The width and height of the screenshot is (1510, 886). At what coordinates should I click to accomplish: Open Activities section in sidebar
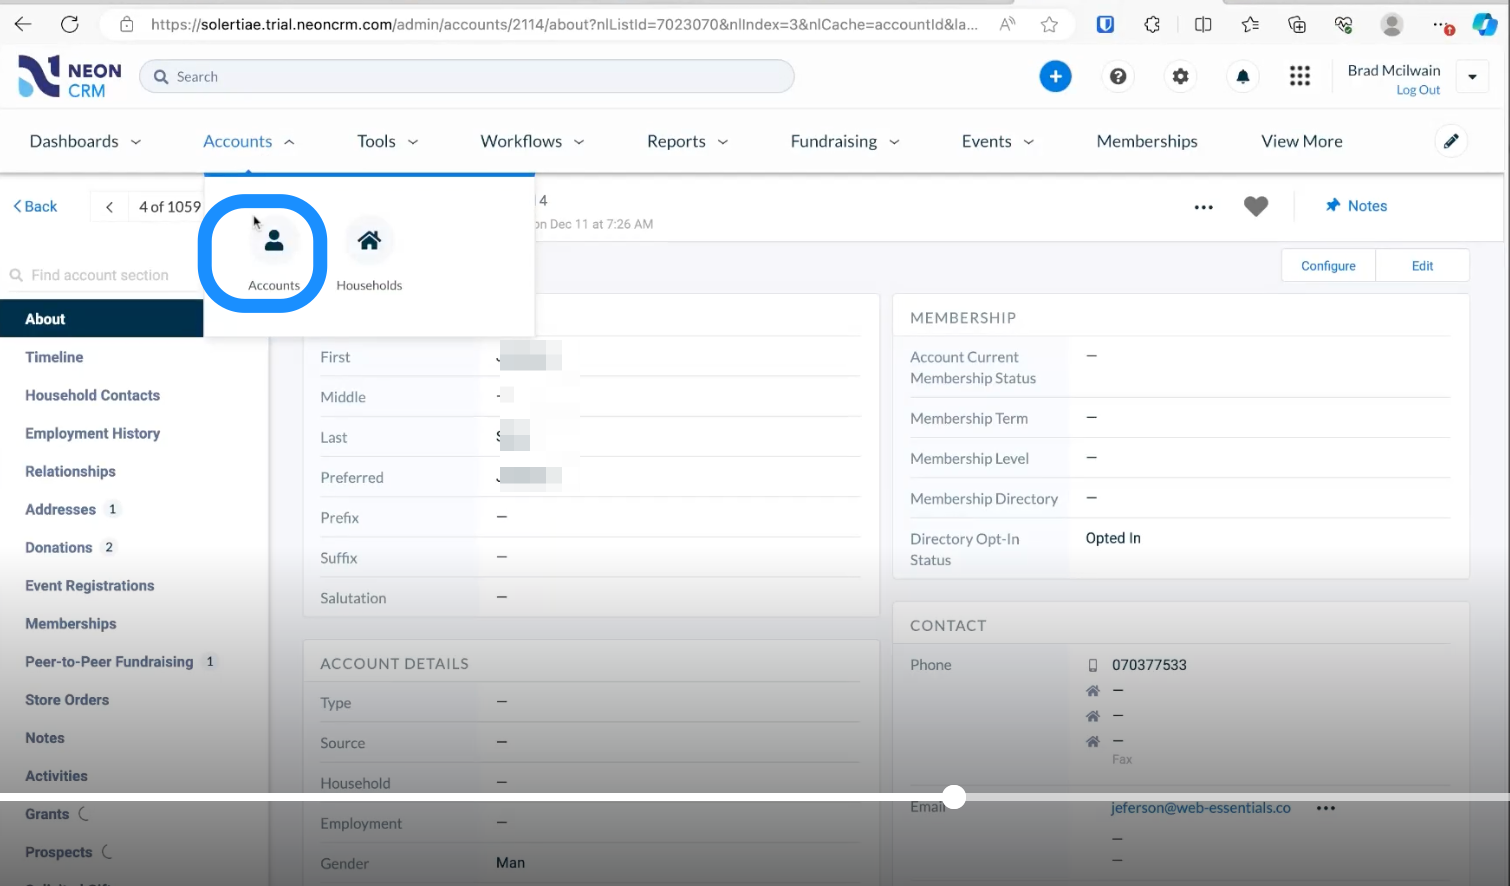point(56,775)
